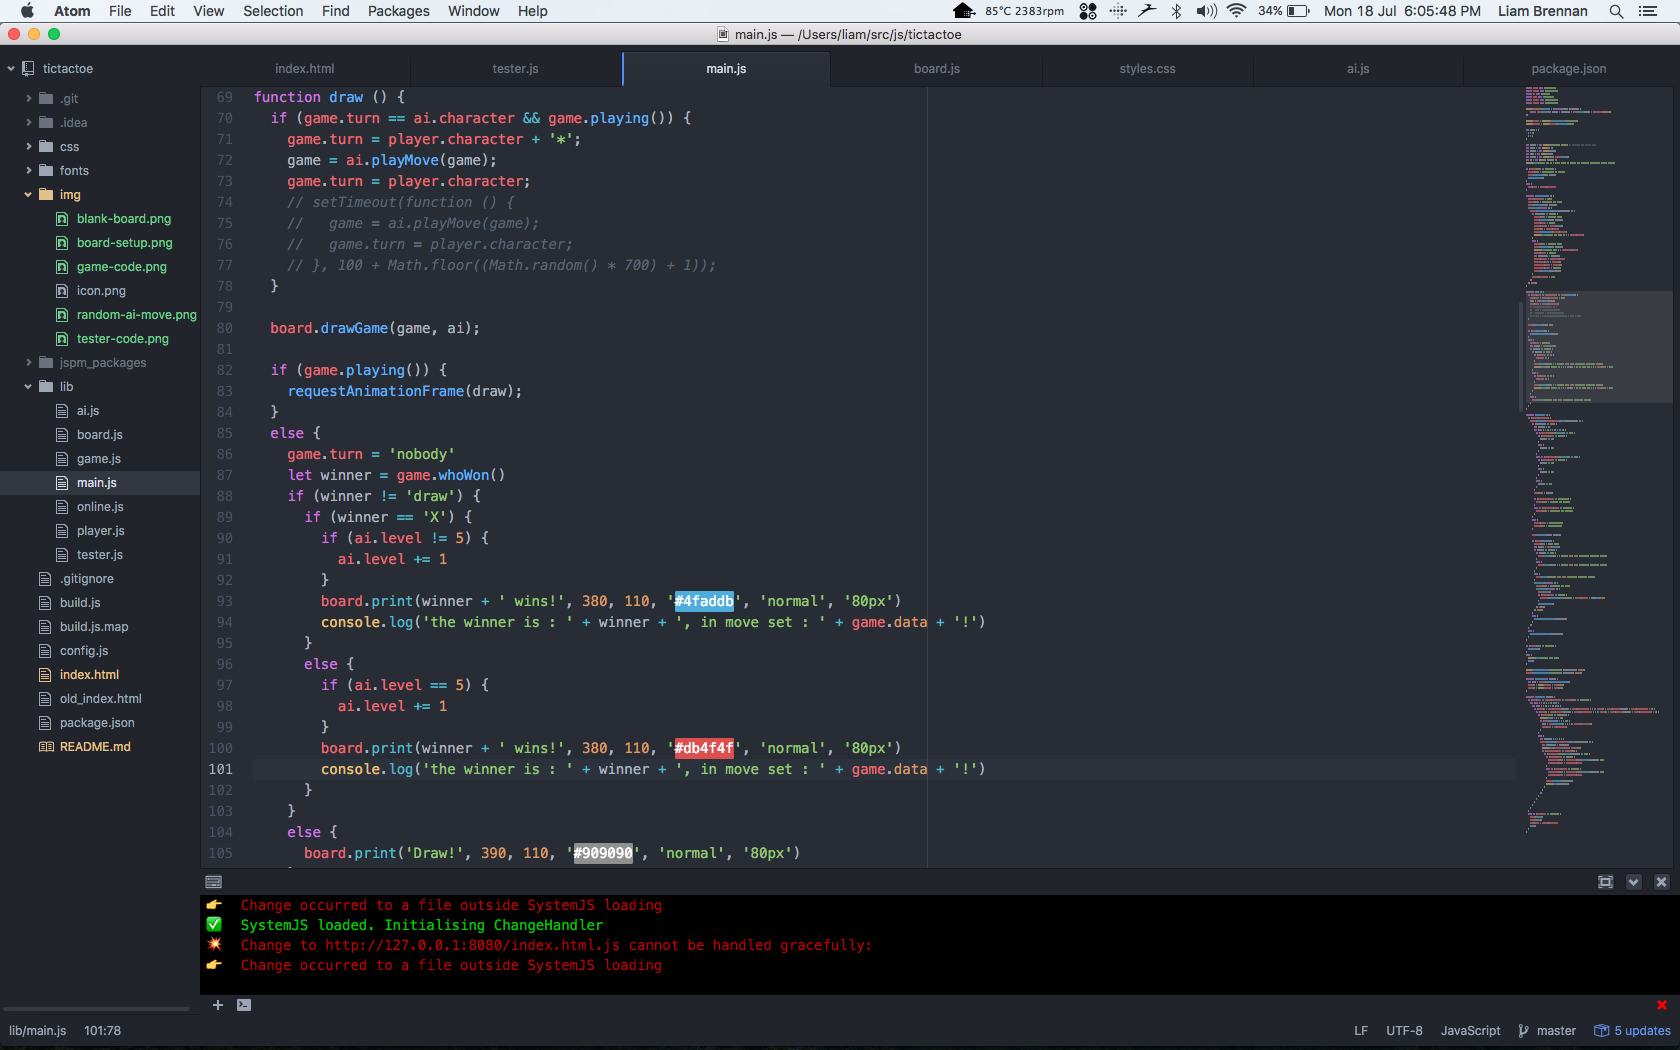The image size is (1680, 1050).
Task: Click the UTF-8 encoding selector
Action: 1403,1031
